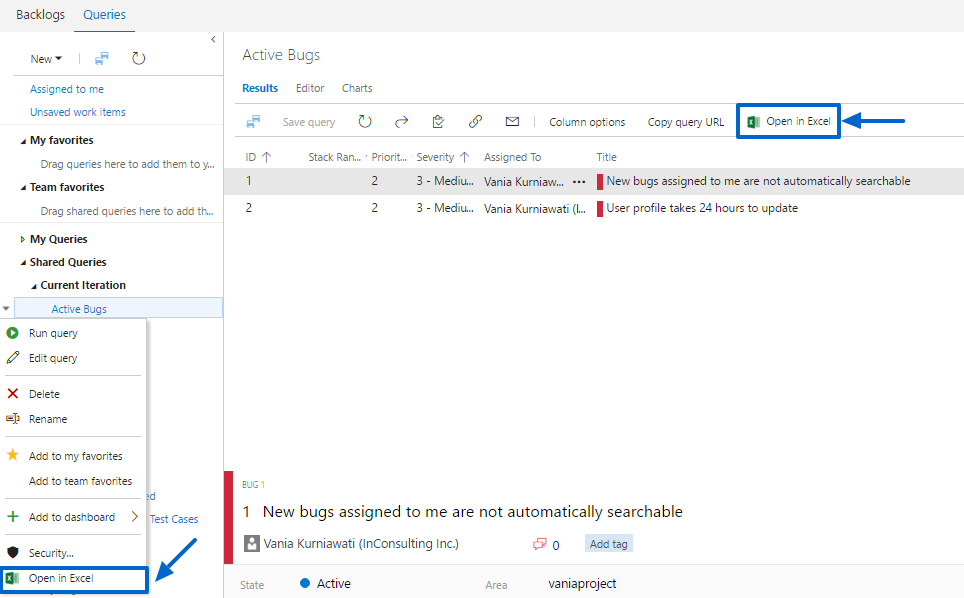
Task: Refresh the query tree in left panel
Action: pyautogui.click(x=139, y=59)
